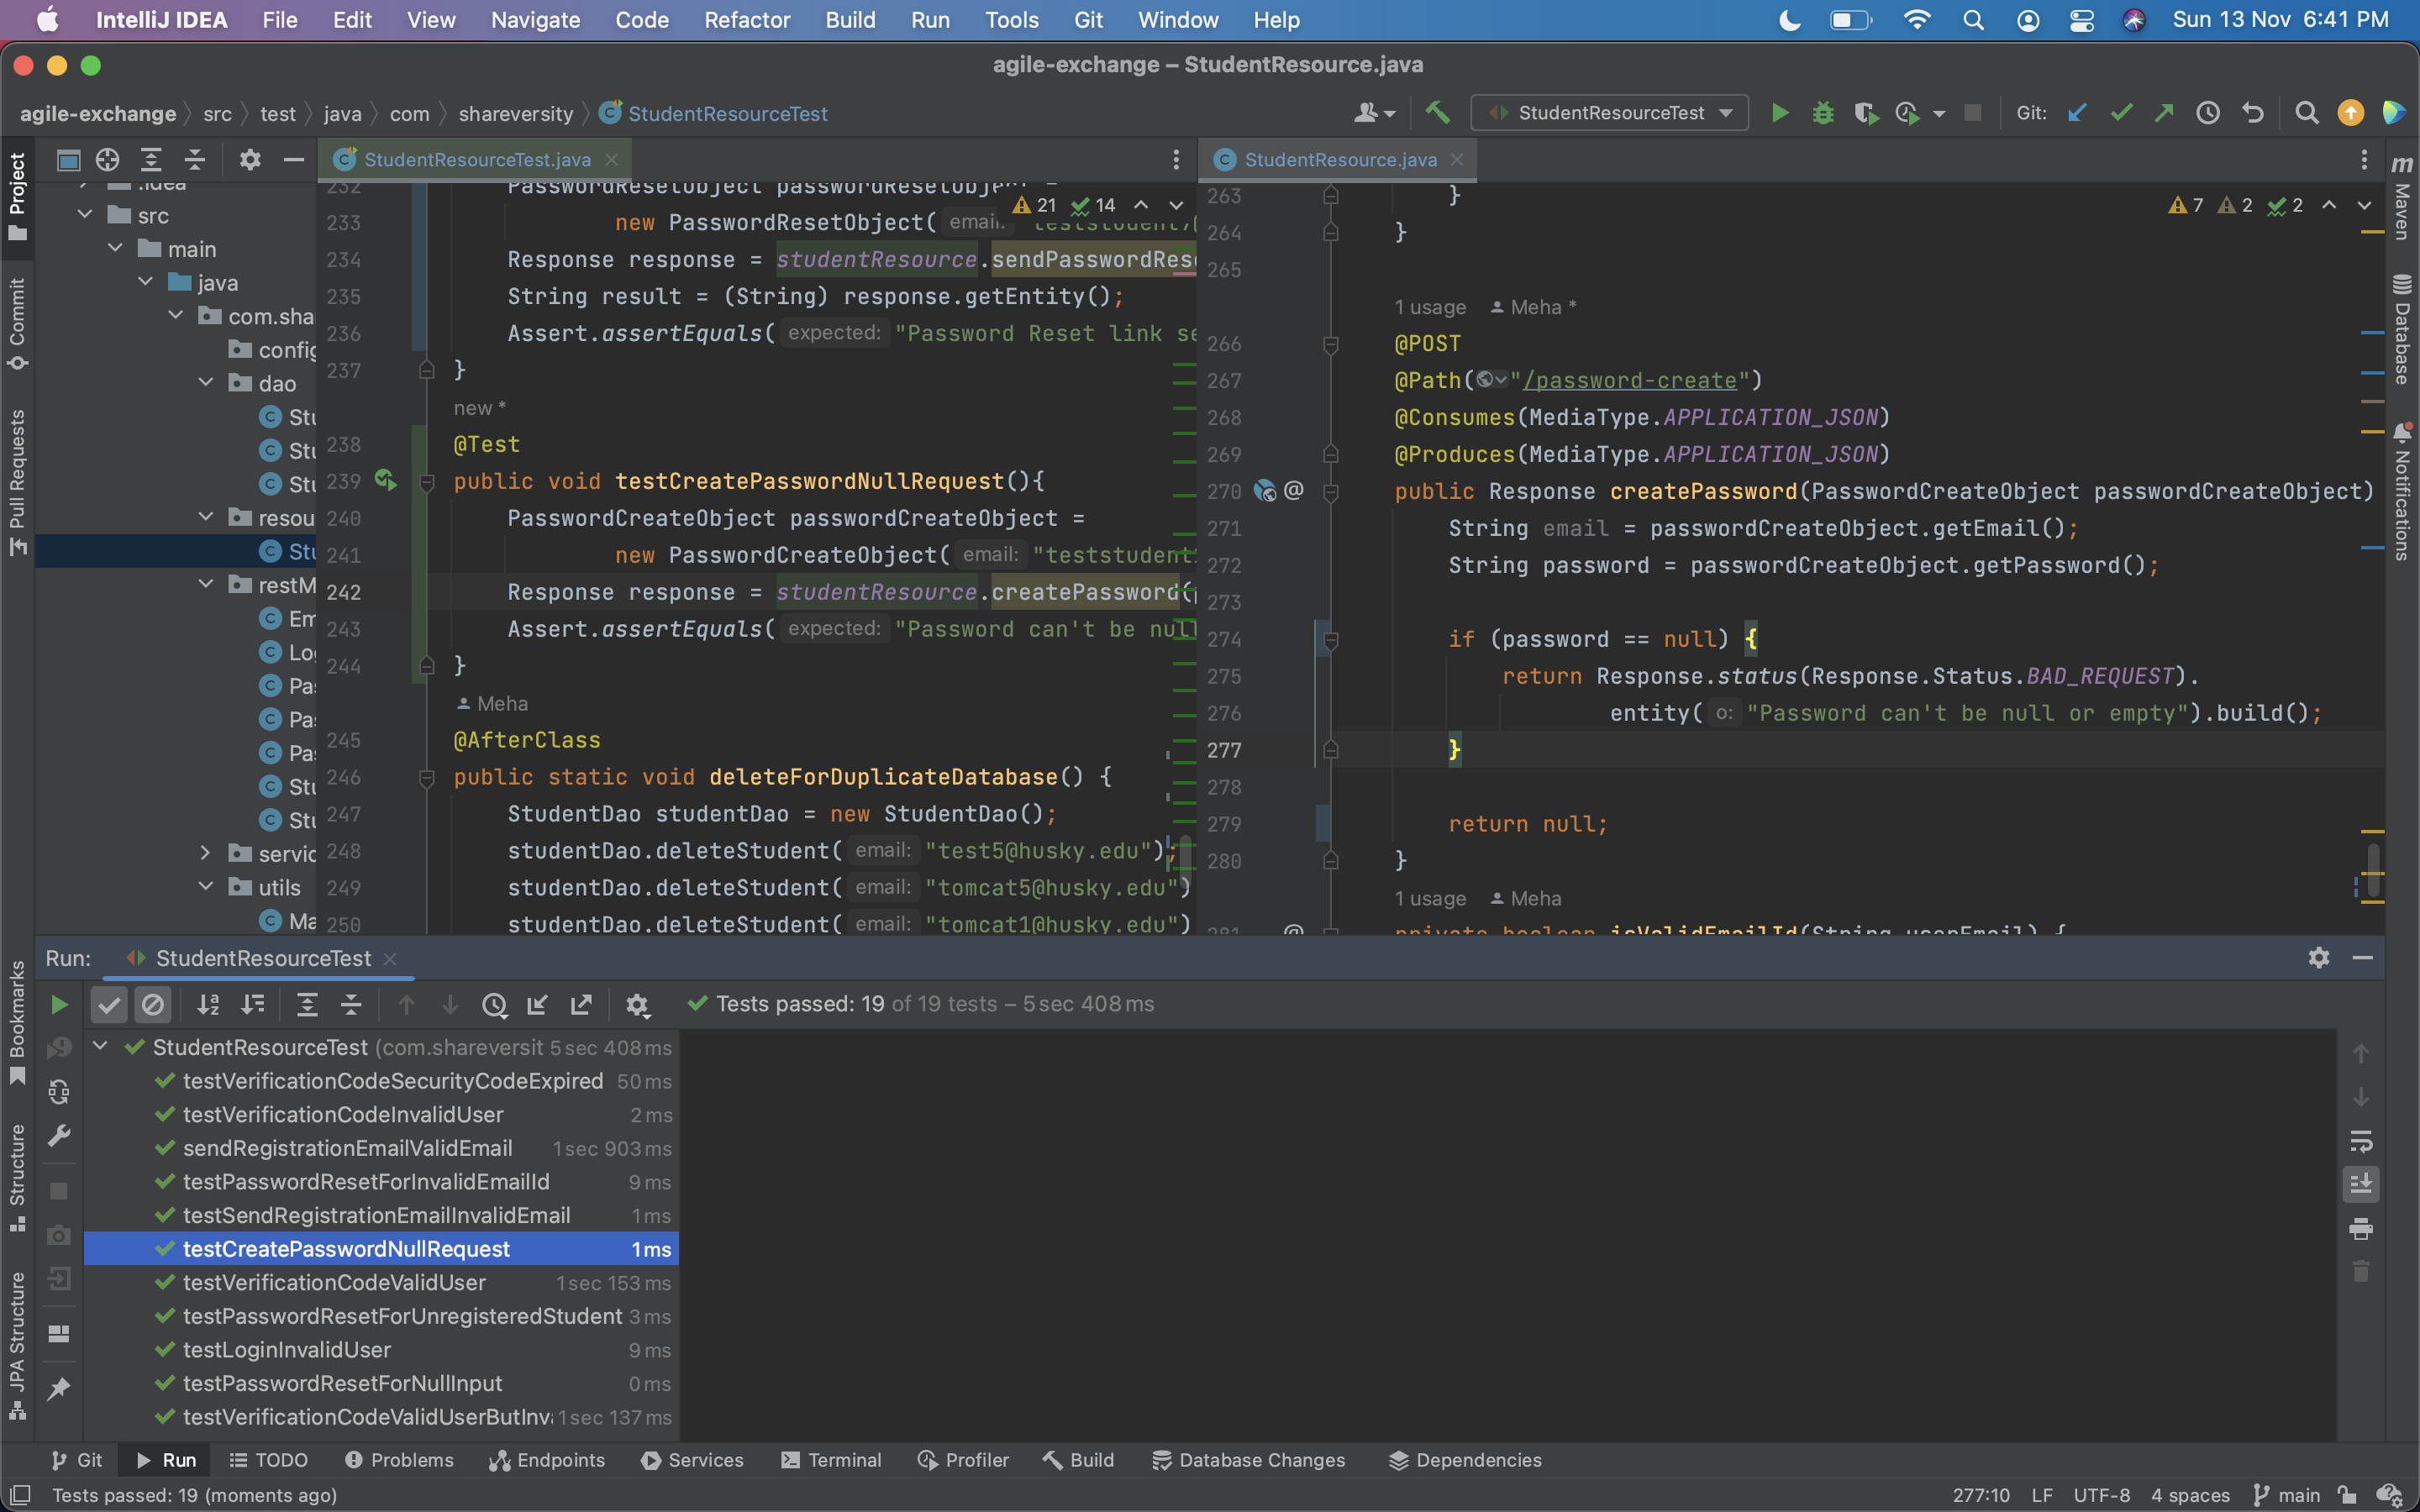Image resolution: width=2420 pixels, height=1512 pixels.
Task: Open StudentResourceTest run configuration dropdown
Action: point(1609,113)
